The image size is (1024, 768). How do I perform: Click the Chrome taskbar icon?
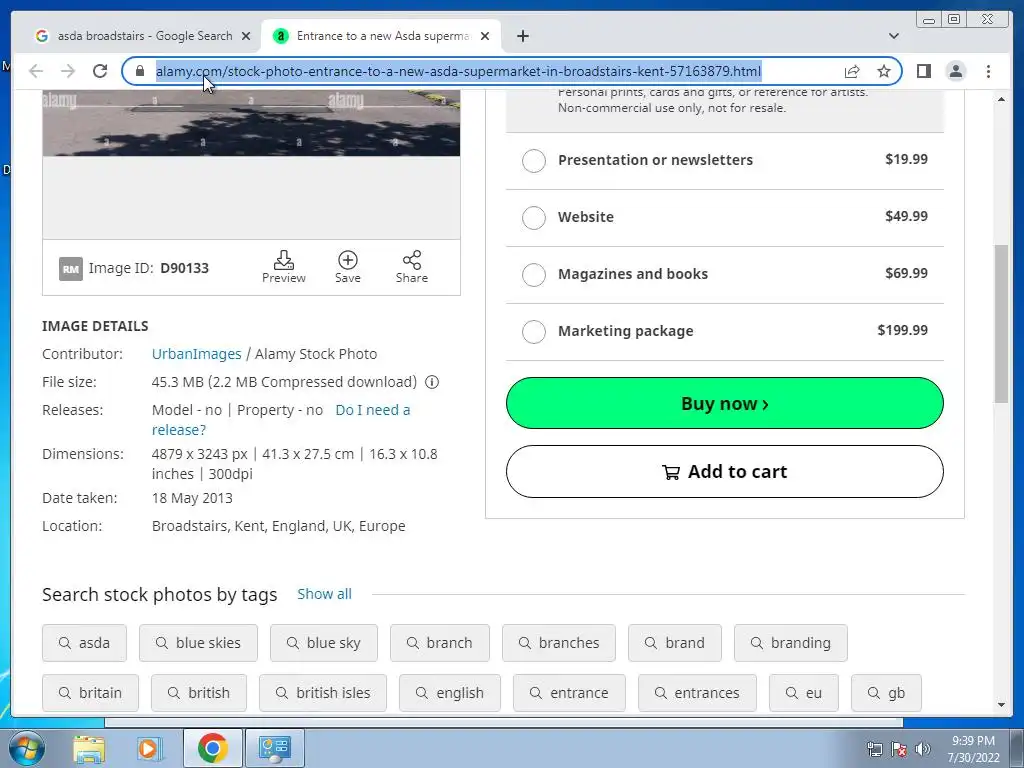point(212,748)
